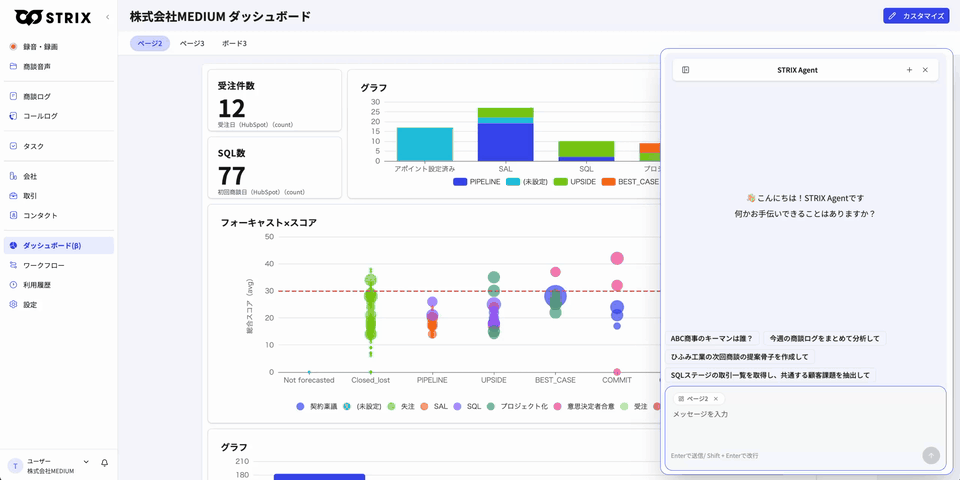The width and height of the screenshot is (960, 480).
Task: Click the large BEST_CASE bubble in the scatter plot
Action: tap(555, 296)
